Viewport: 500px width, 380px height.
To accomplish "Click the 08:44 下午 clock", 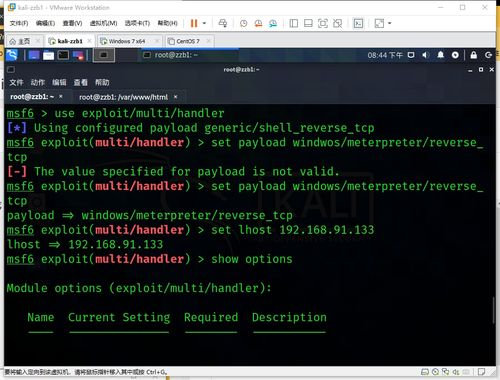I will (x=385, y=55).
